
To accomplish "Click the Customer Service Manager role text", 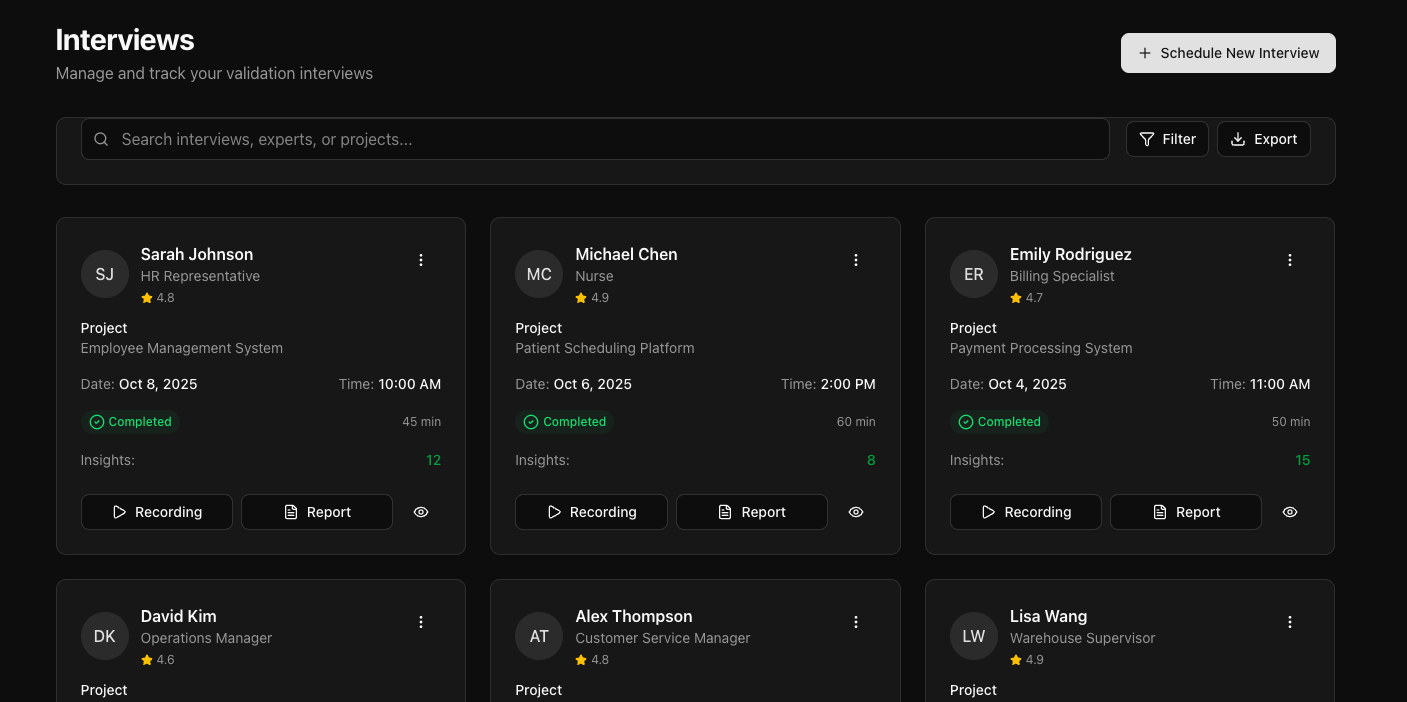I will tap(663, 638).
